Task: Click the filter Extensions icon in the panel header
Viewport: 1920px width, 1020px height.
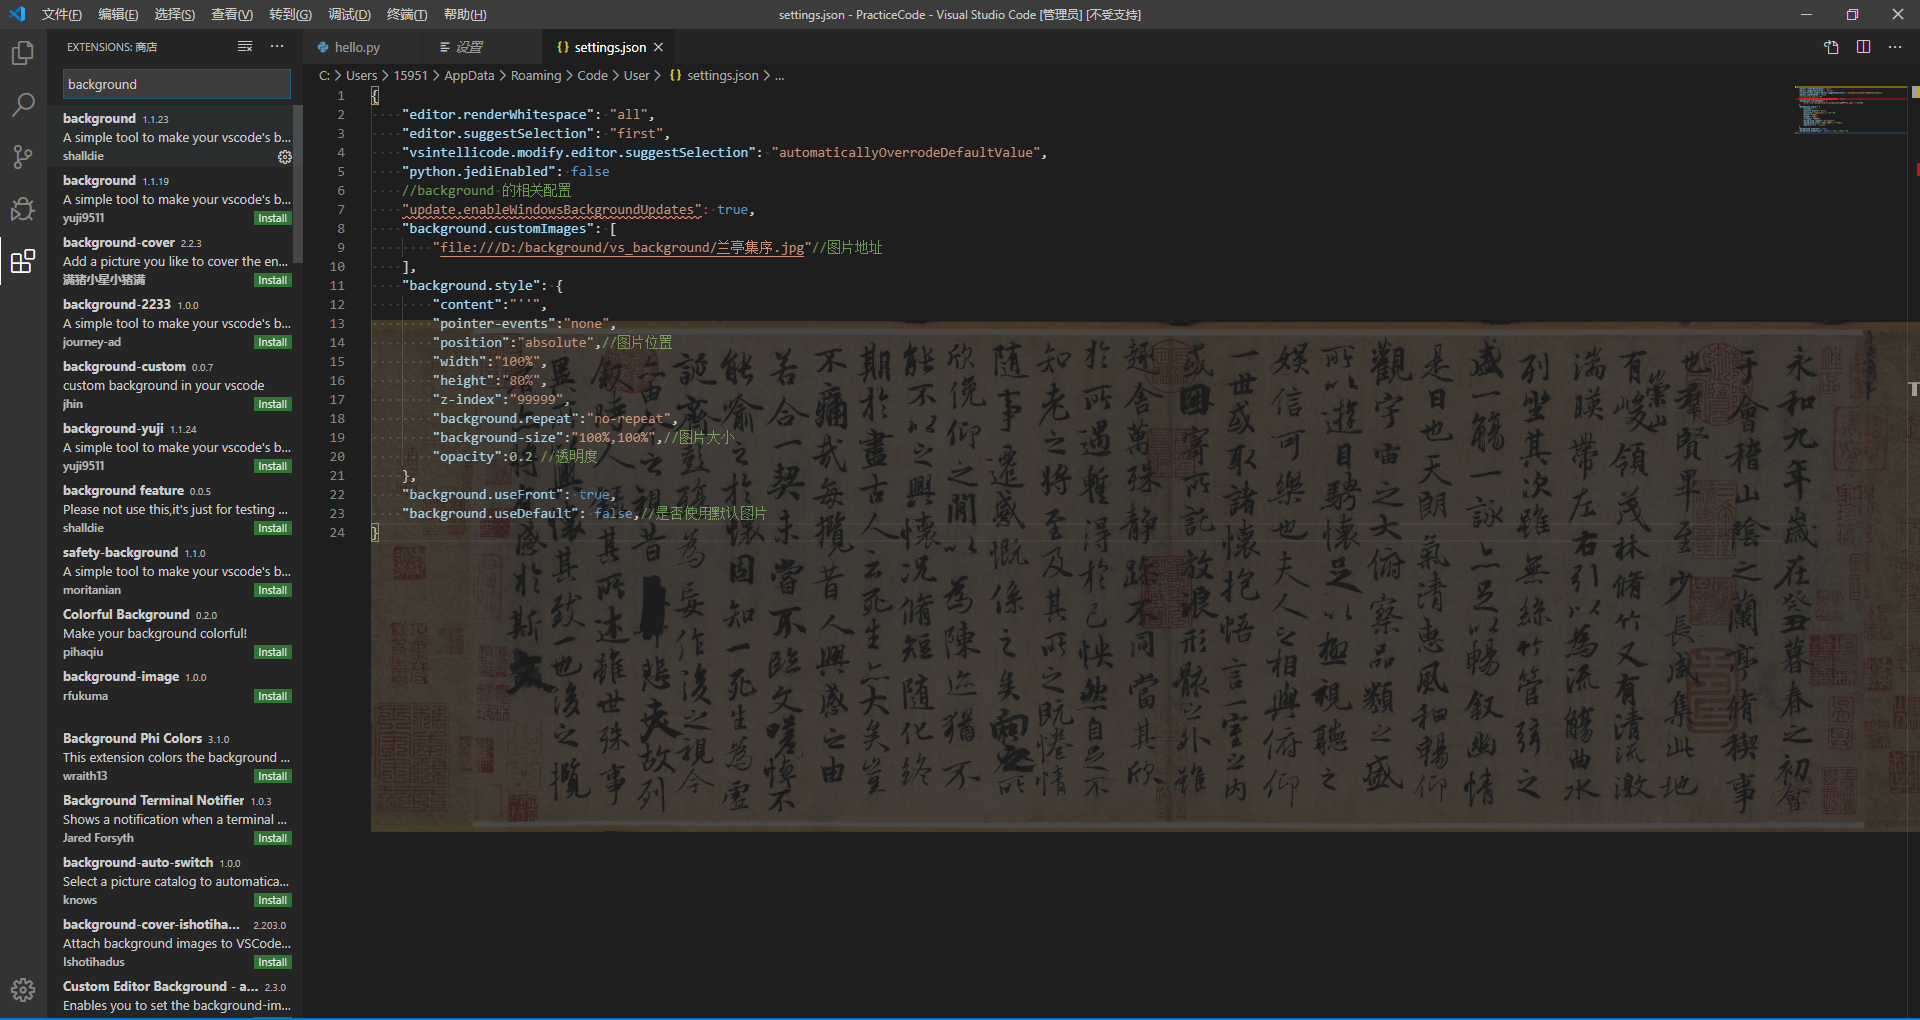Action: tap(244, 46)
